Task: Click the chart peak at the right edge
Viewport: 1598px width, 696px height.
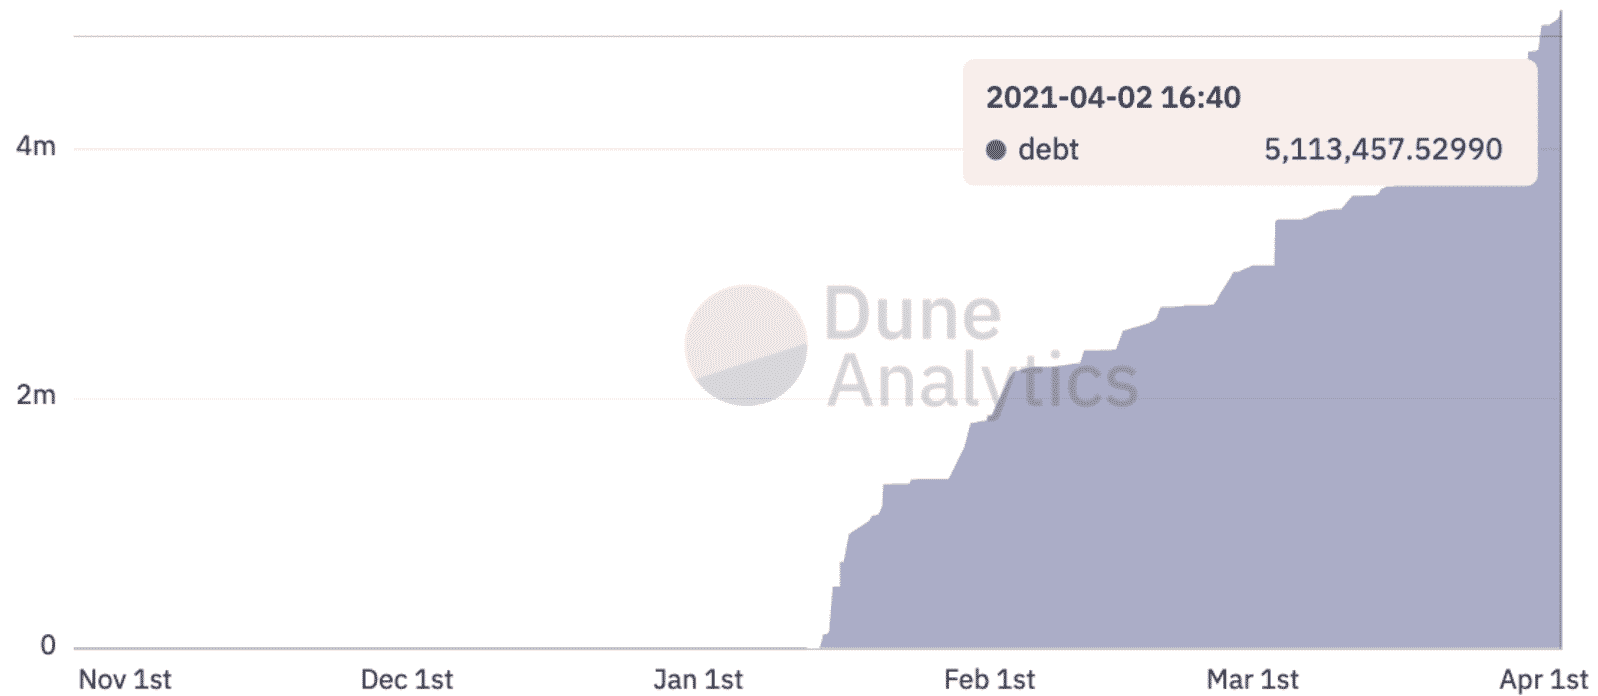Action: 1558,14
